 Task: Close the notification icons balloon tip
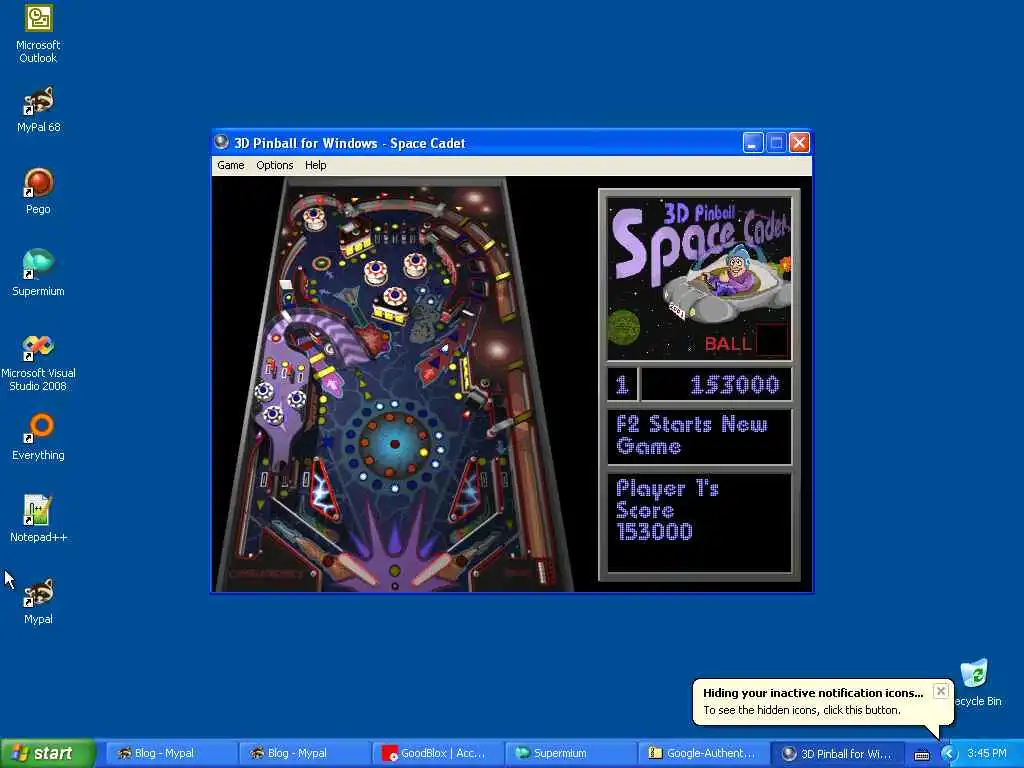tap(940, 691)
